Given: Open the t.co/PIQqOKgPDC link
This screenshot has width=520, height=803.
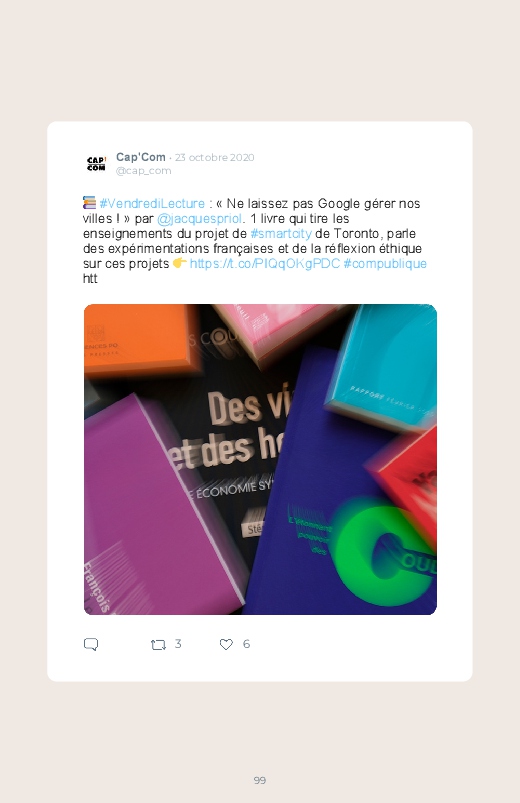Looking at the screenshot, I should (x=265, y=263).
